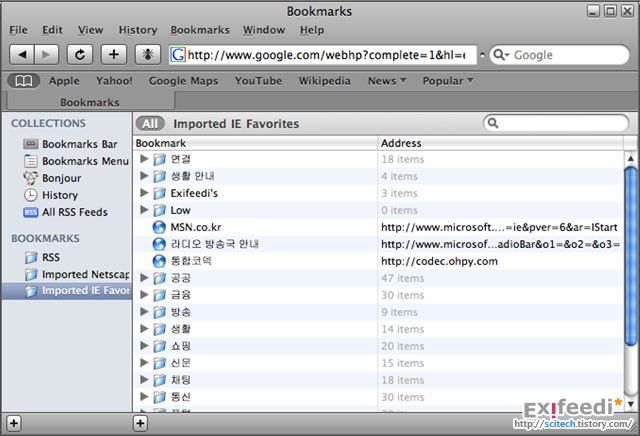Select Imported IE Favorites sidebar folder
The width and height of the screenshot is (640, 436).
tap(67, 291)
